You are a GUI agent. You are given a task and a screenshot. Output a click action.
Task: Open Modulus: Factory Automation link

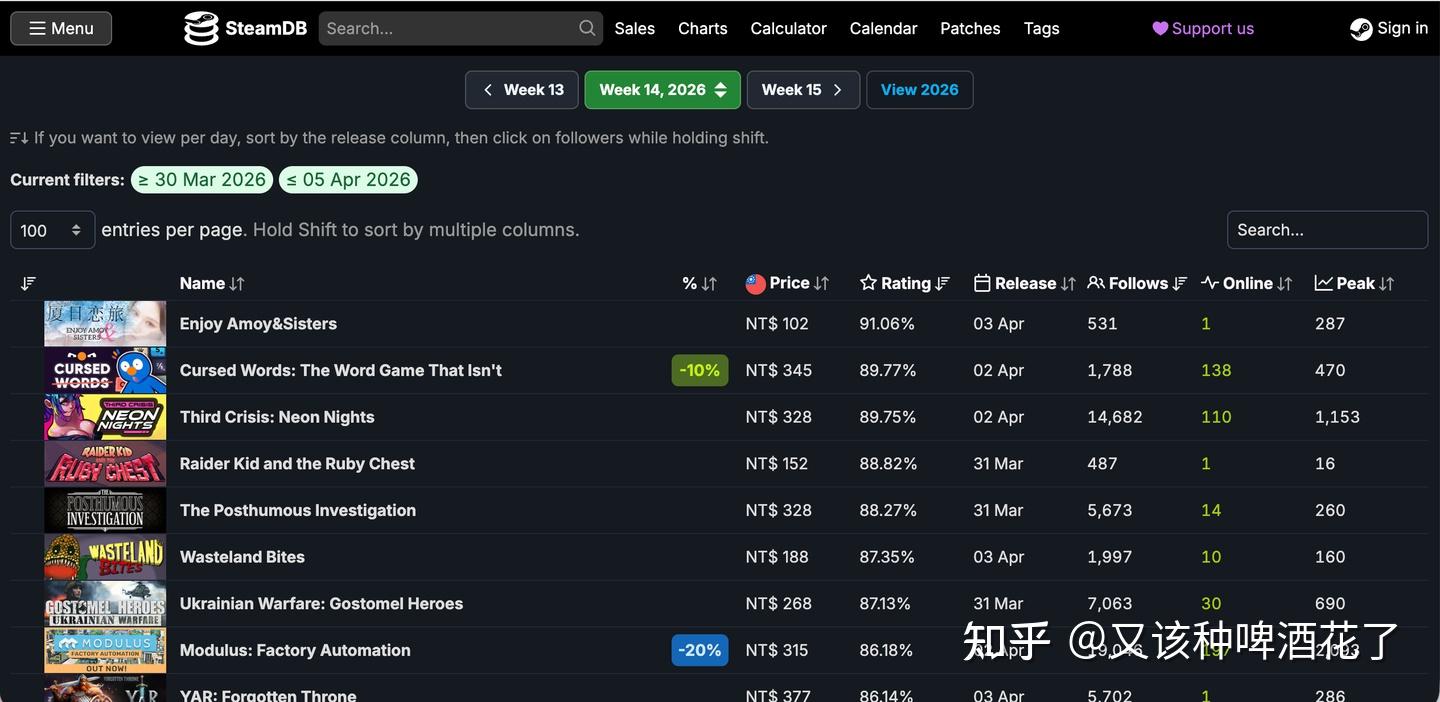click(x=295, y=651)
